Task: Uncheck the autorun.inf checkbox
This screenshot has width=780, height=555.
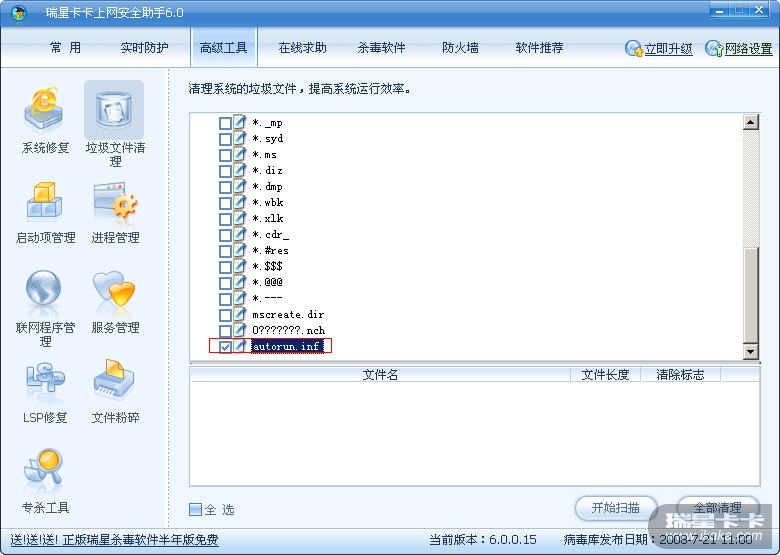Action: 225,347
